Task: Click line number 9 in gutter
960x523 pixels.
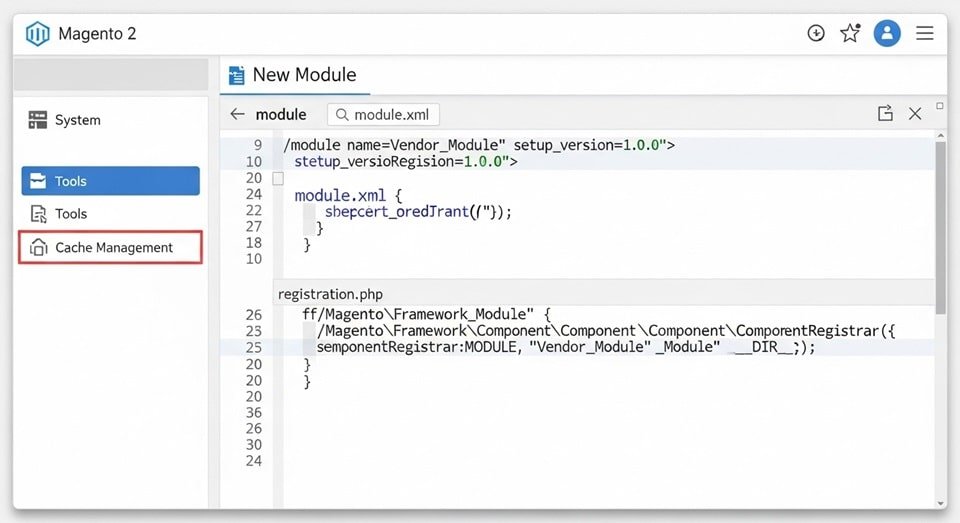Action: point(258,145)
